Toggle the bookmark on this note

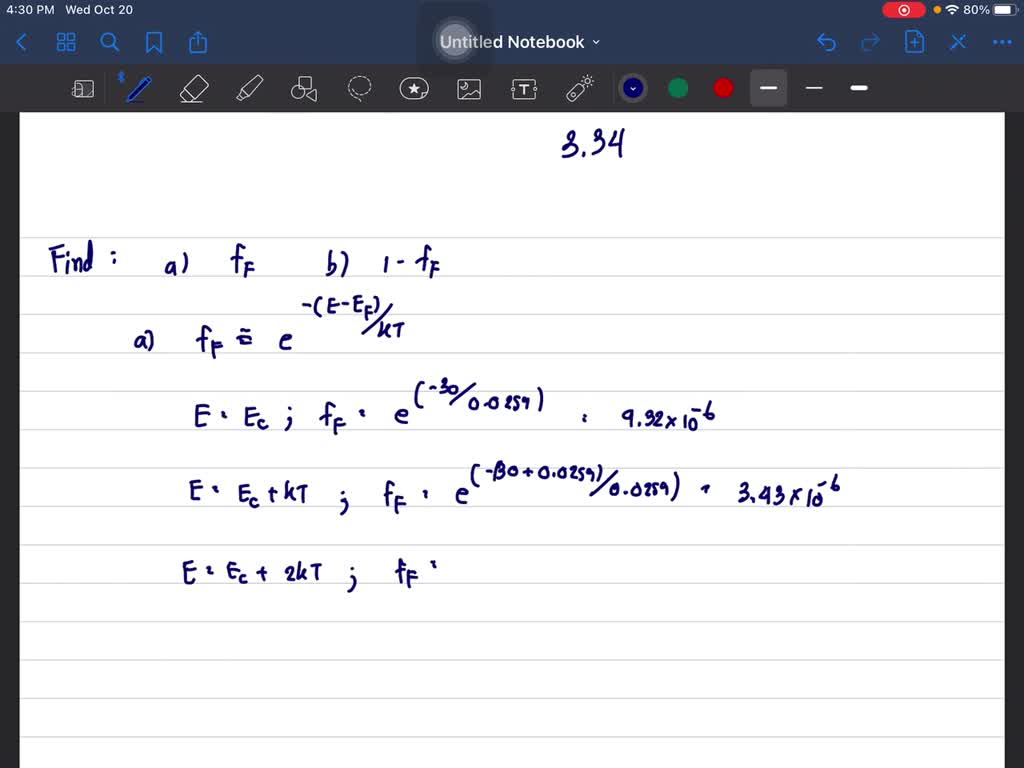pyautogui.click(x=153, y=42)
